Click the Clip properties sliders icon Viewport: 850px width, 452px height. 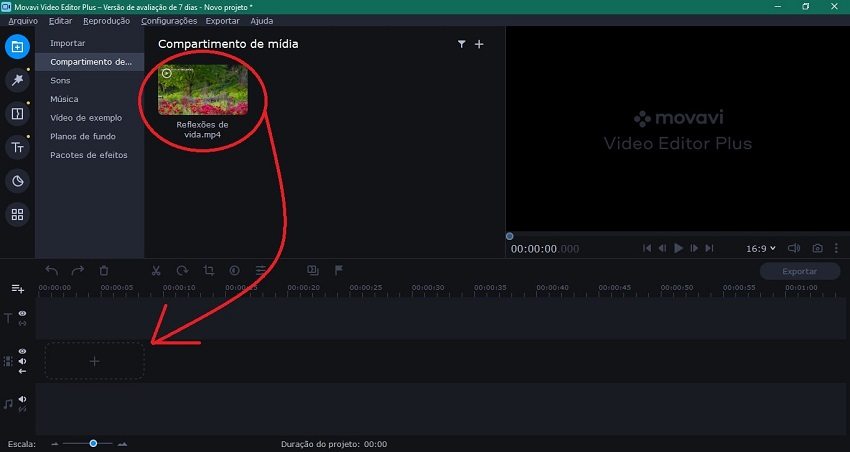point(261,270)
